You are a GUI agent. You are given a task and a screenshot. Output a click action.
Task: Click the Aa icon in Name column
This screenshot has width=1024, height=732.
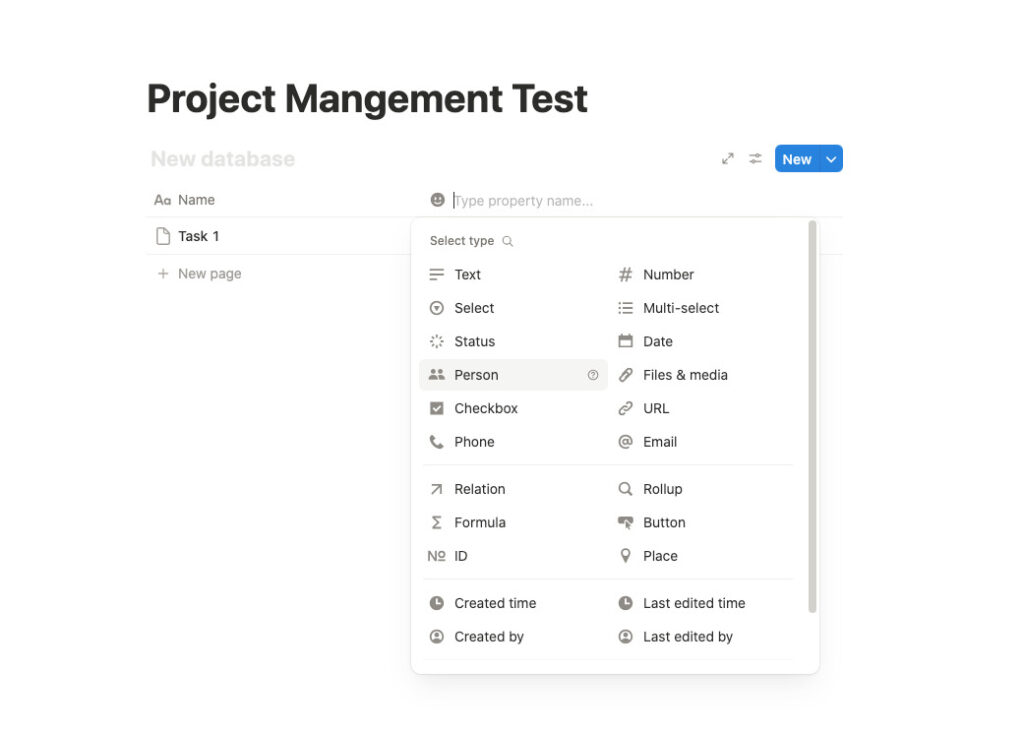[162, 200]
